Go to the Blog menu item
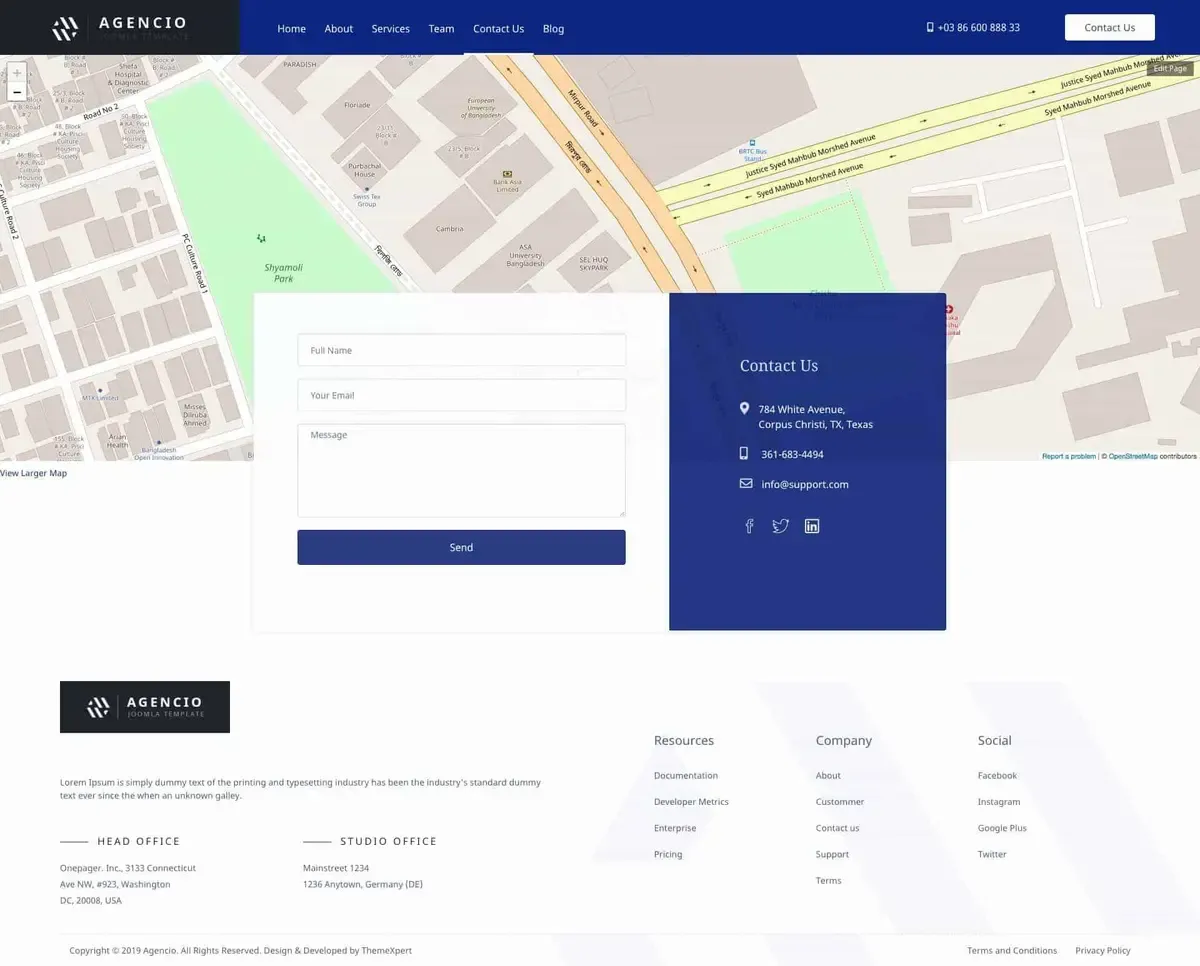This screenshot has height=966, width=1200. pos(553,29)
